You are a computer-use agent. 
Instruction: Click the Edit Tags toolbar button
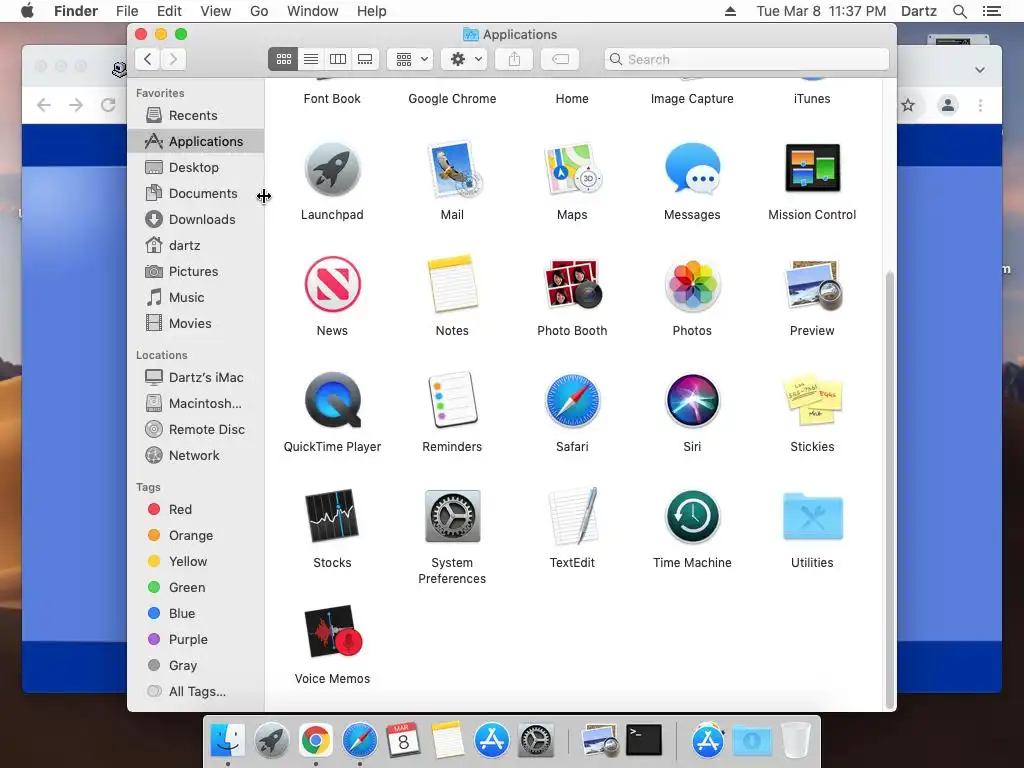click(560, 59)
